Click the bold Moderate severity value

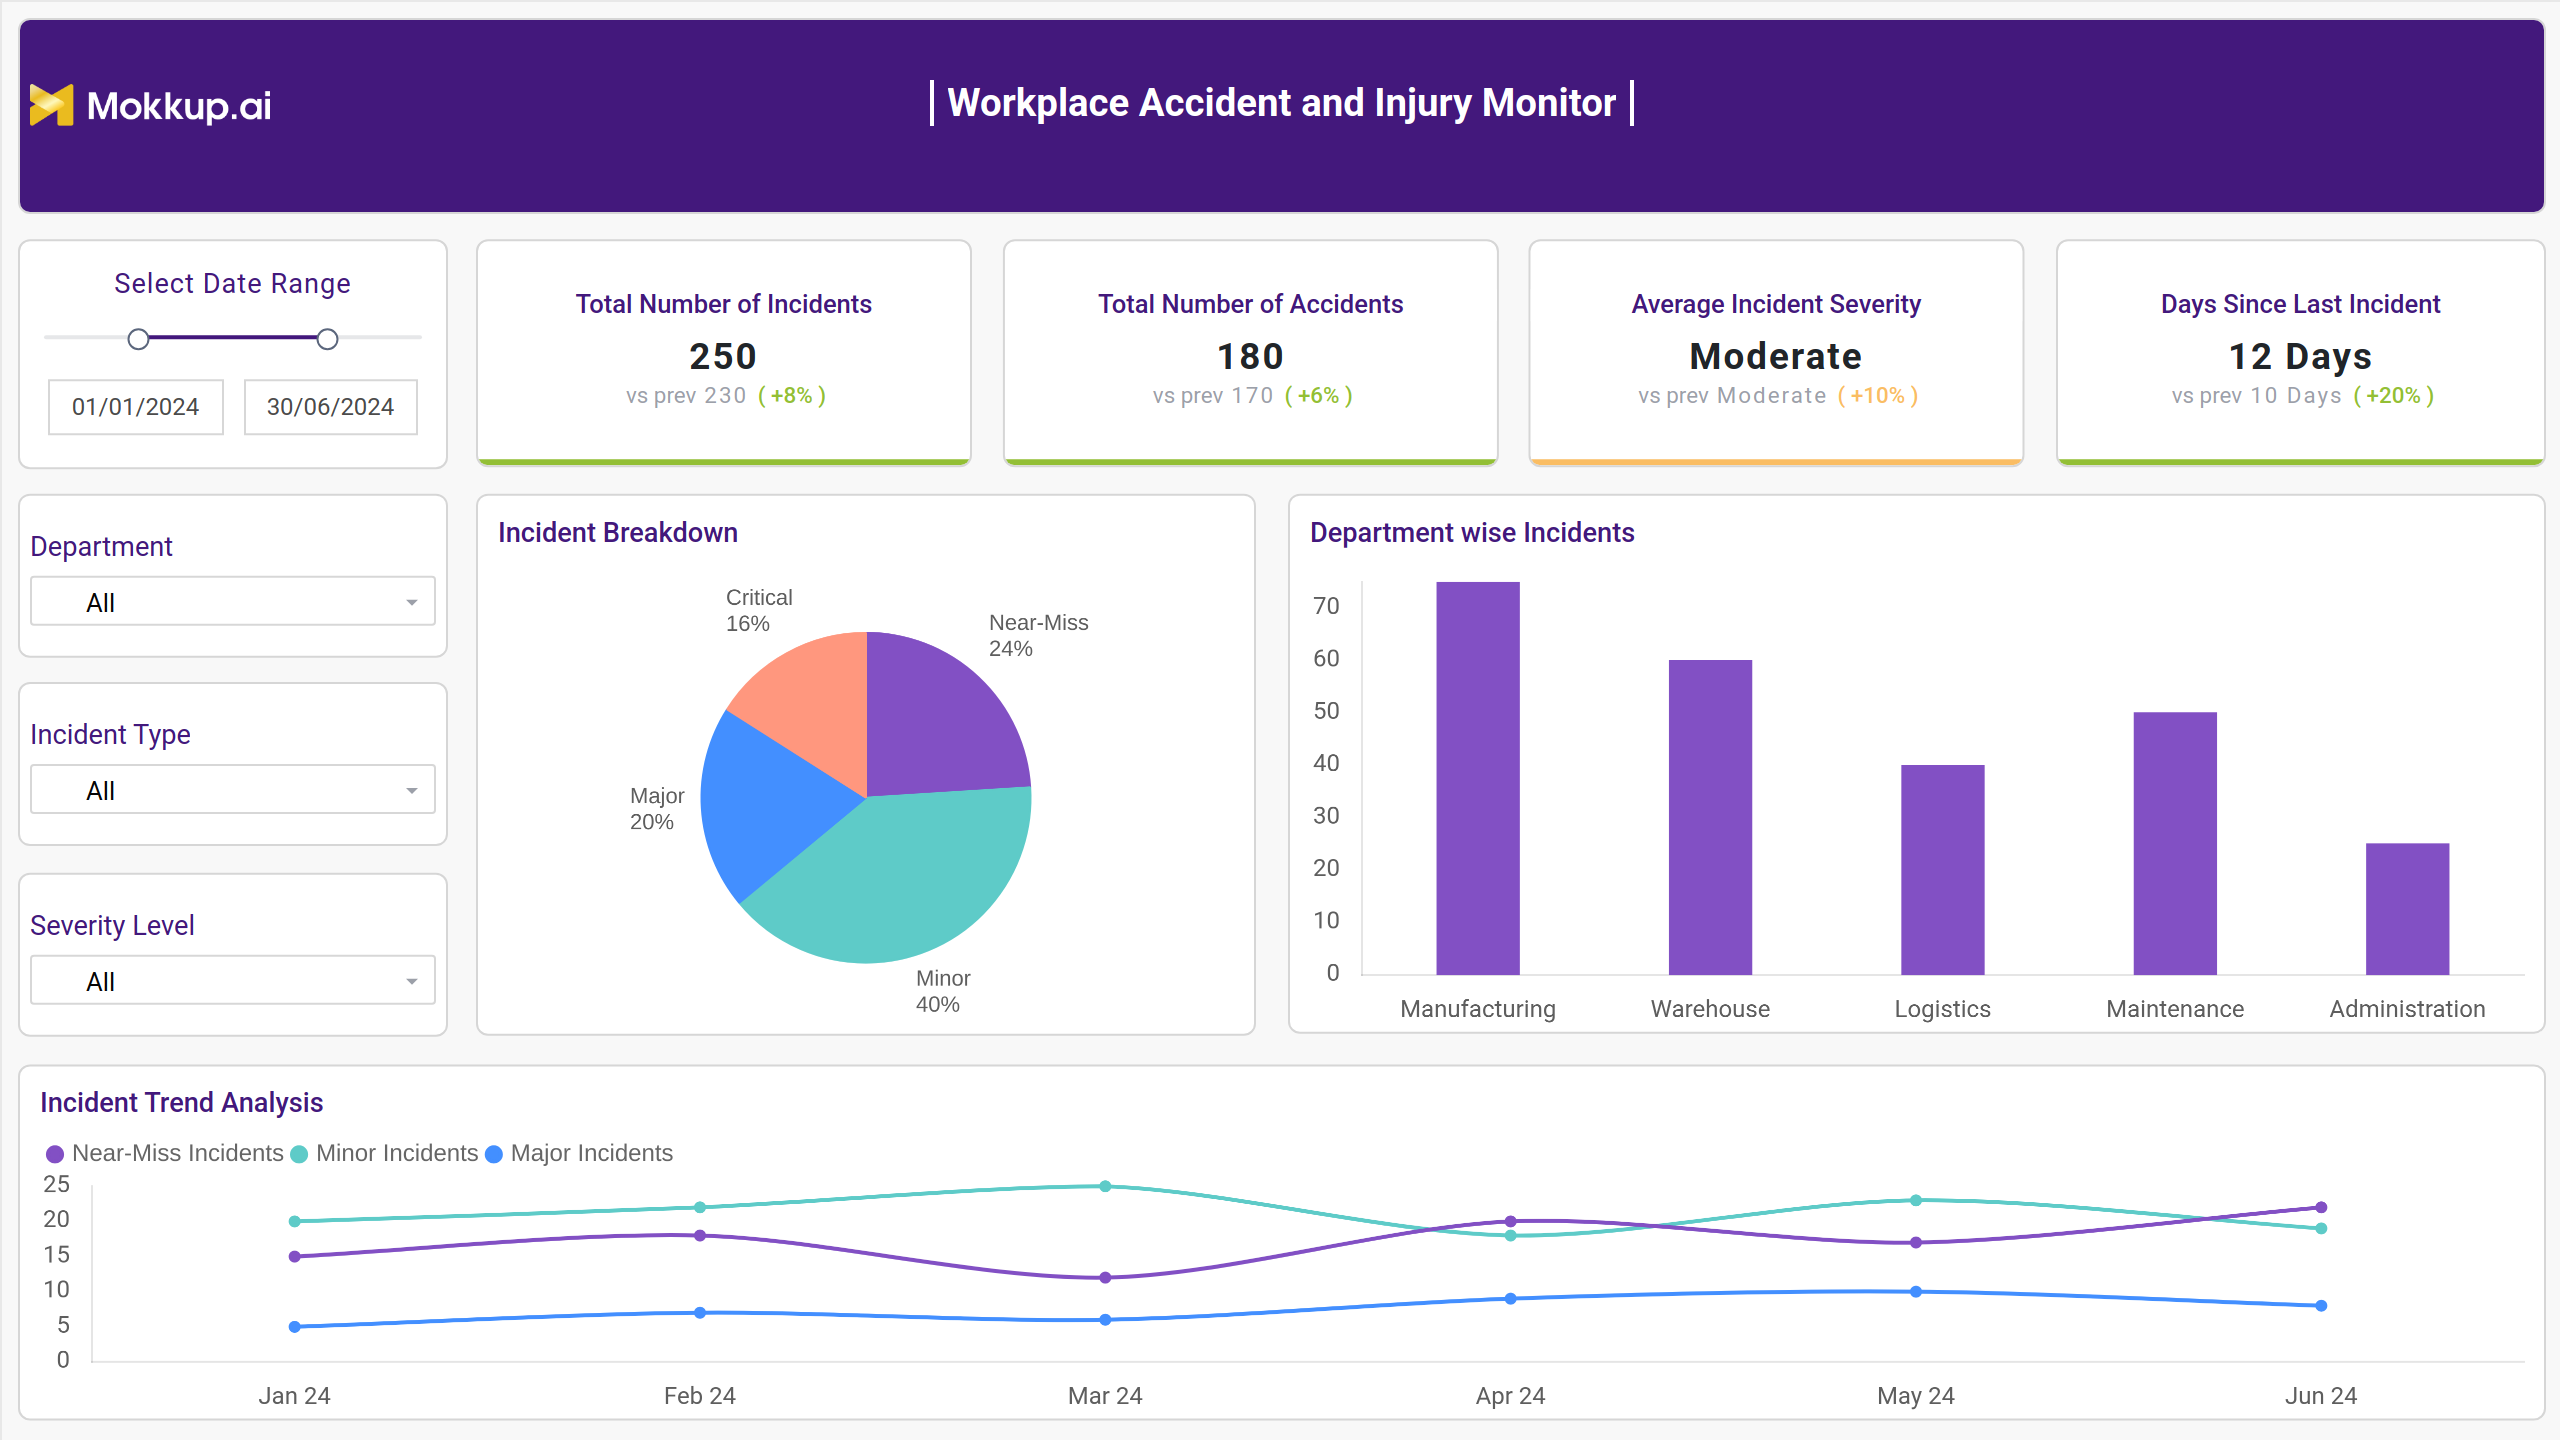click(x=1776, y=356)
